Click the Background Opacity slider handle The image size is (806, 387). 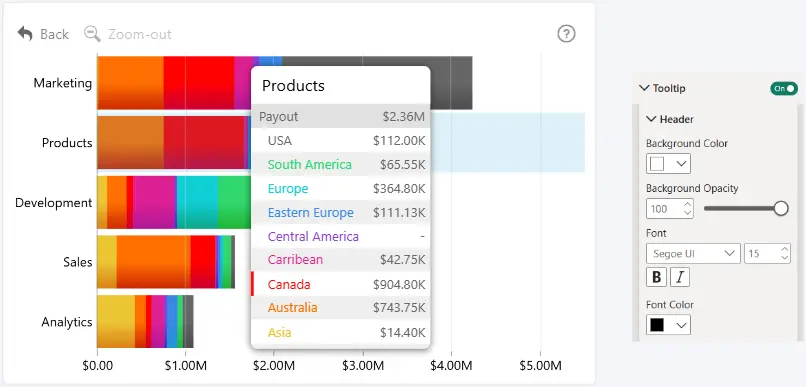[781, 208]
